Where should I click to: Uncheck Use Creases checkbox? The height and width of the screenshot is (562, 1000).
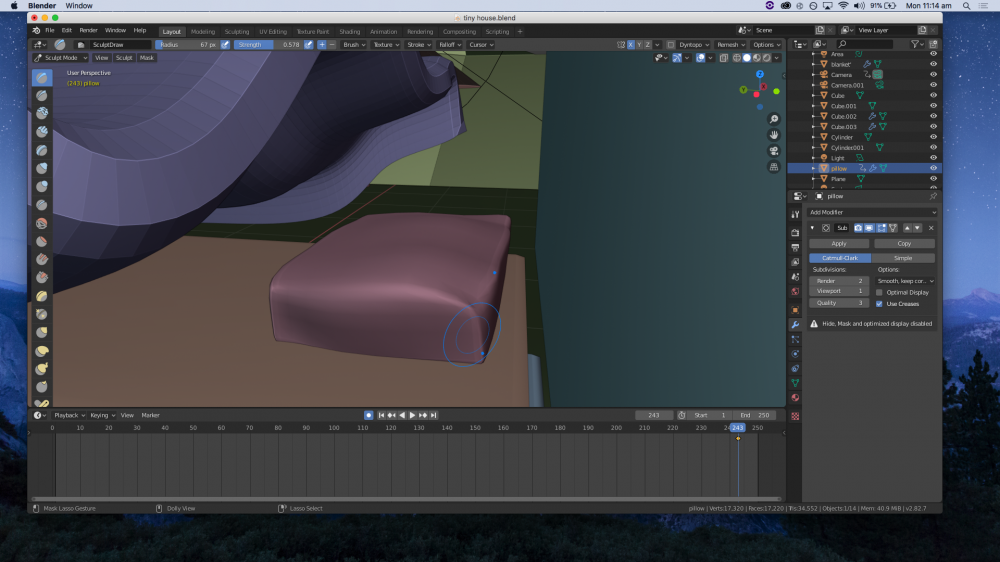pyautogui.click(x=879, y=304)
